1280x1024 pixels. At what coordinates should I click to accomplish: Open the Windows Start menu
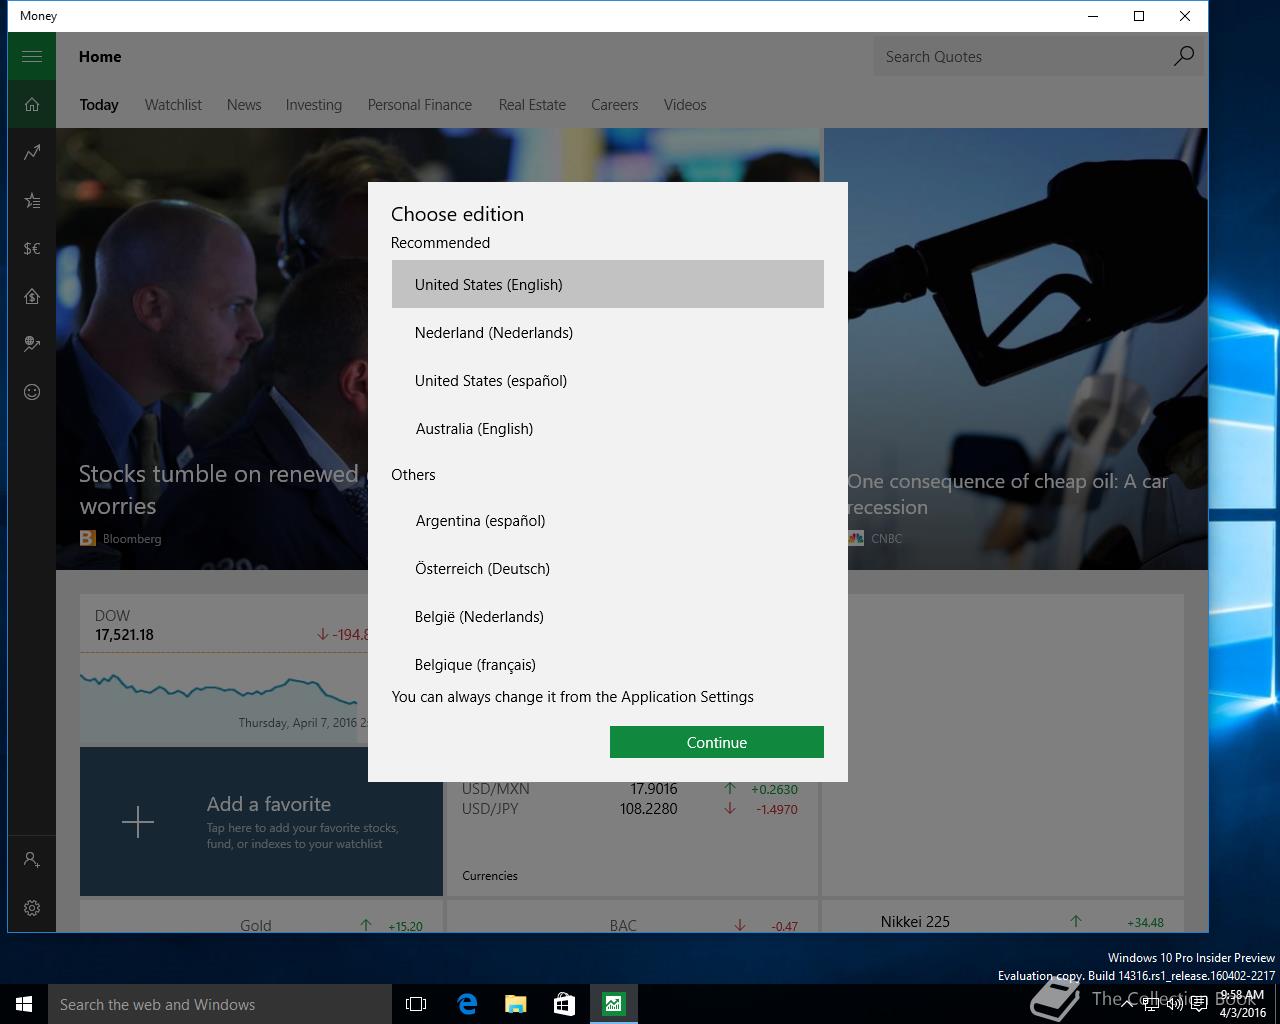tap(24, 1004)
